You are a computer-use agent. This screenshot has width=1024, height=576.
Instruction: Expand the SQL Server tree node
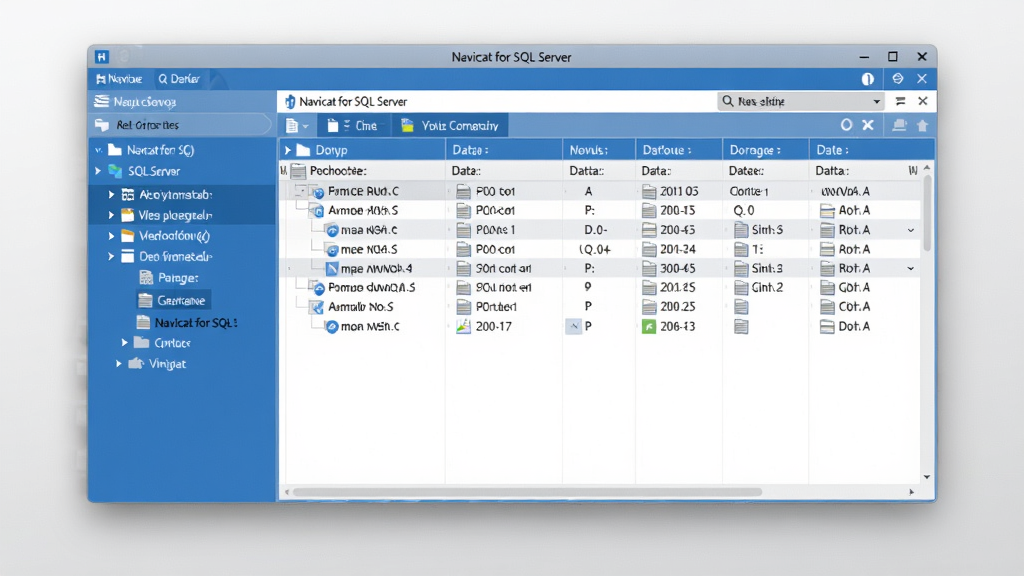click(98, 171)
